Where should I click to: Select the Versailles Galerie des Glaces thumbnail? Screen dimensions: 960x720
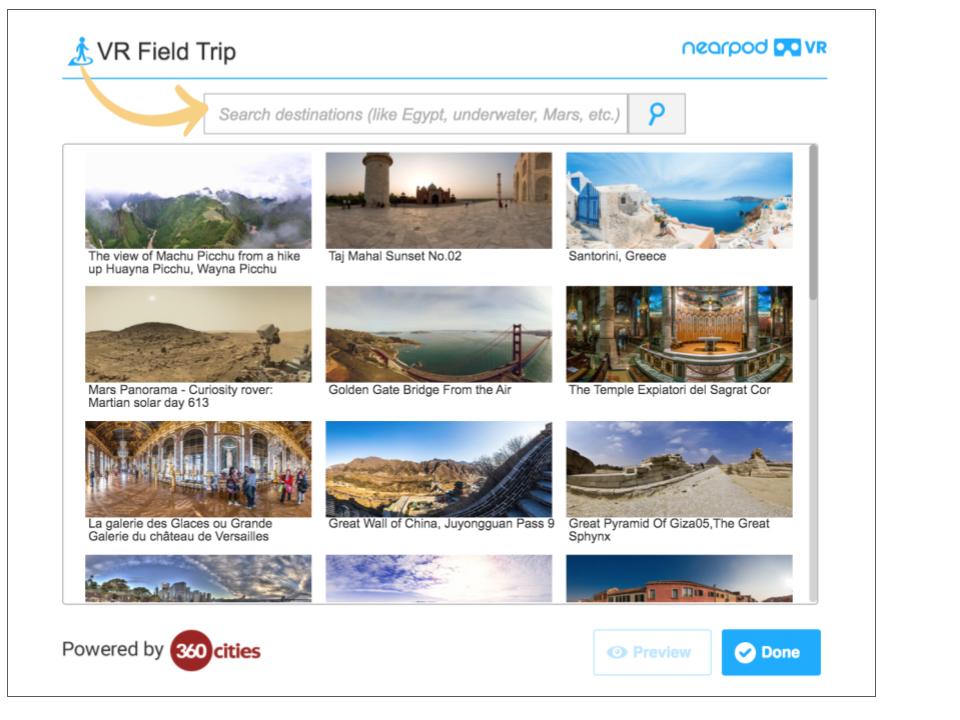(x=198, y=469)
